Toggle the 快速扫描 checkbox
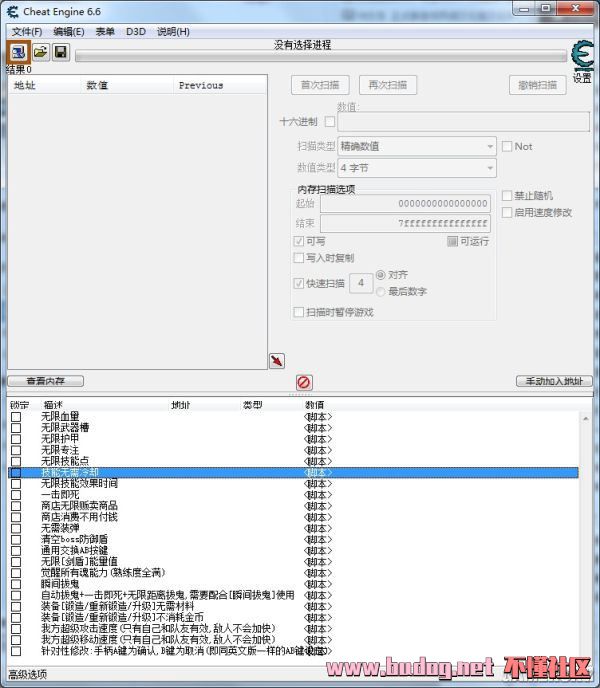 point(298,283)
